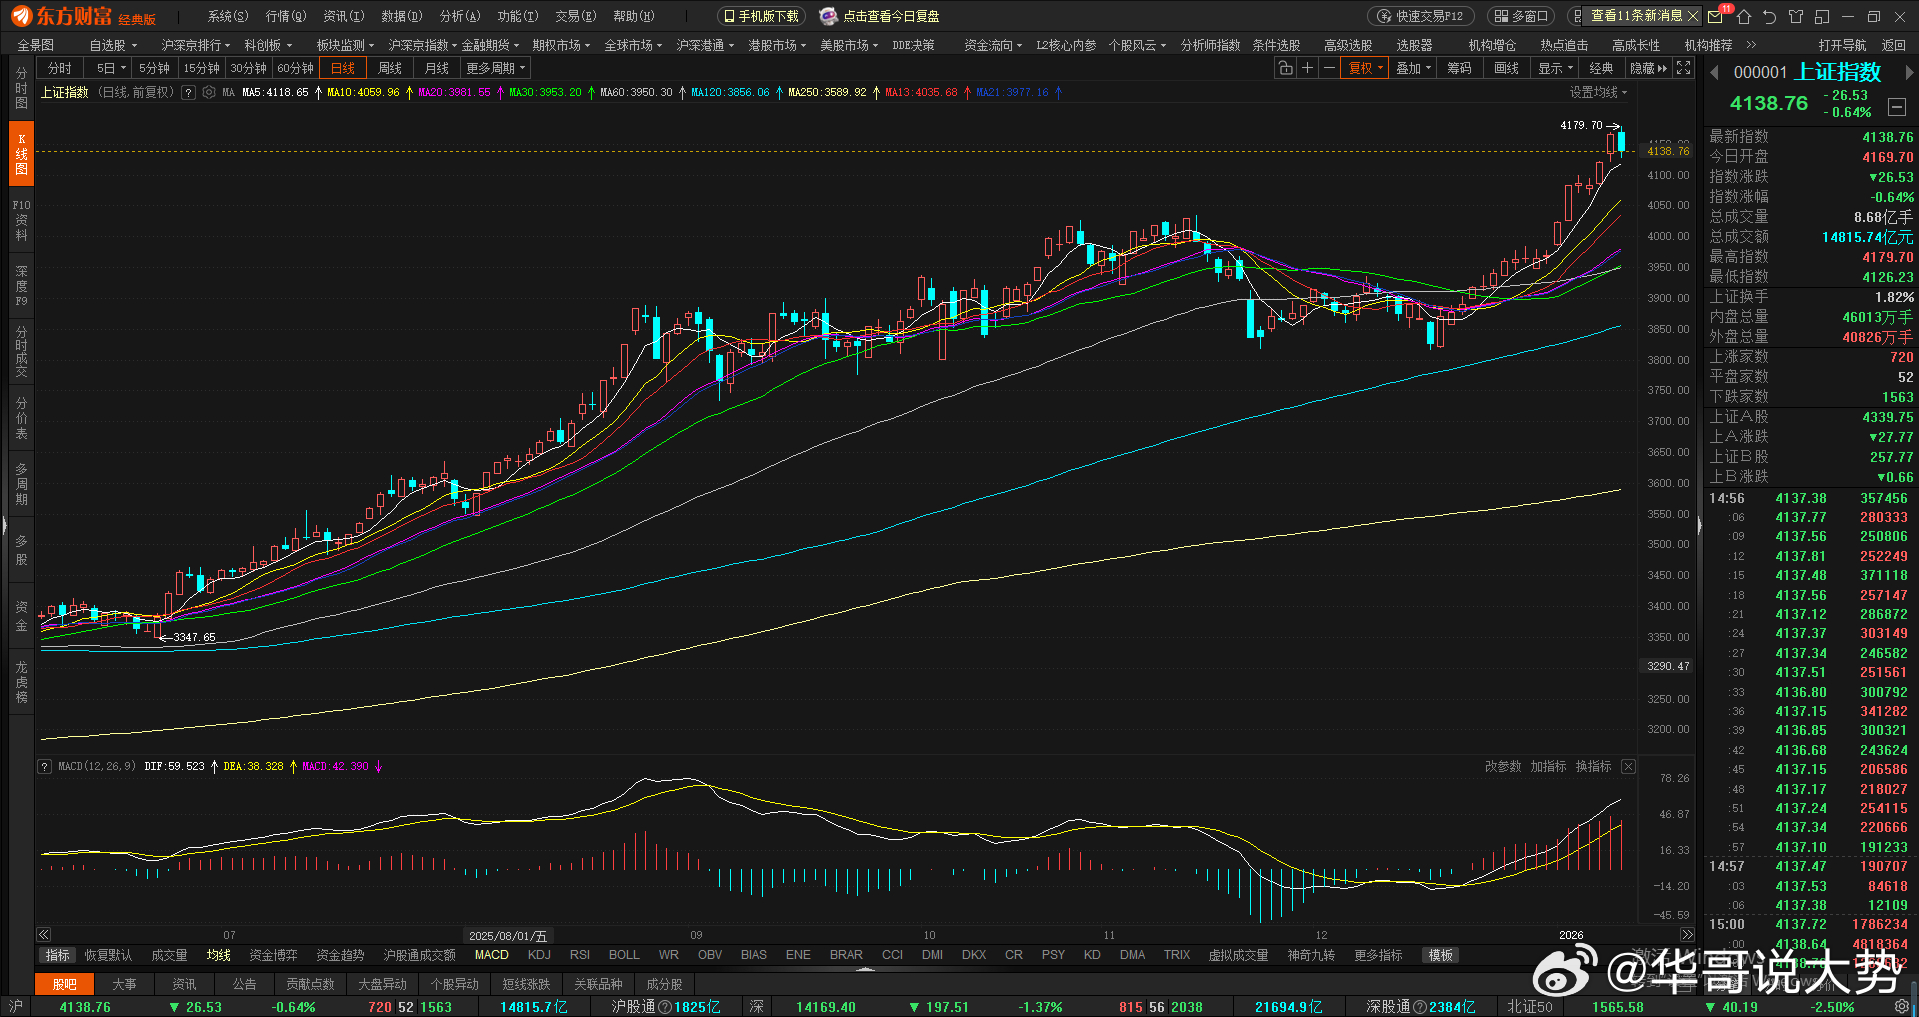Select the 日线 daily period

(343, 68)
